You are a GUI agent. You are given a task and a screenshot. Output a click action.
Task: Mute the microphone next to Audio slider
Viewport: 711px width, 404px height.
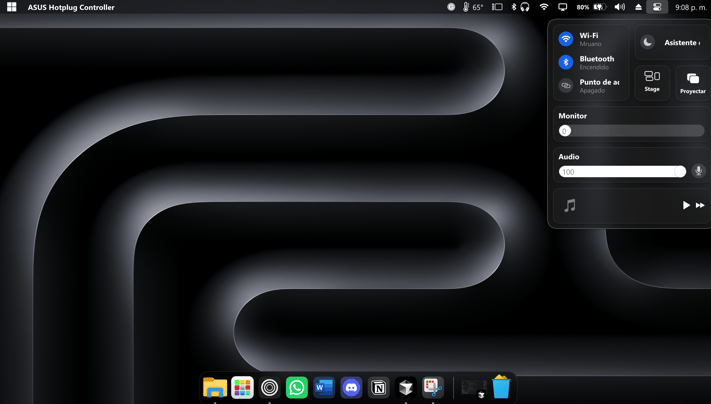[x=698, y=171]
